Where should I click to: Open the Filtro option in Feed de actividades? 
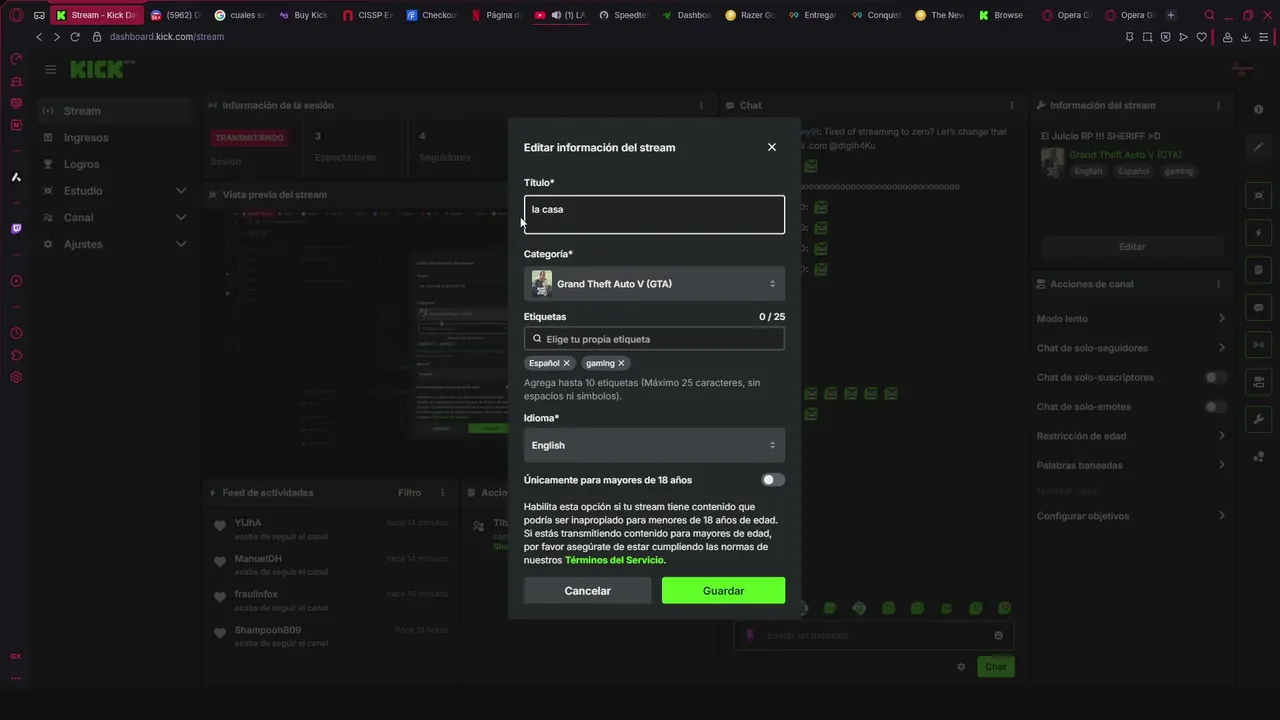pos(409,493)
